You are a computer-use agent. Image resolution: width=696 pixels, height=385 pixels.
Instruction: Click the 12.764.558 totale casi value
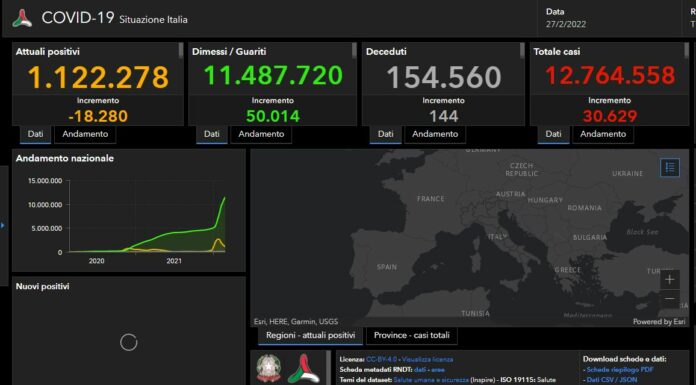point(610,75)
